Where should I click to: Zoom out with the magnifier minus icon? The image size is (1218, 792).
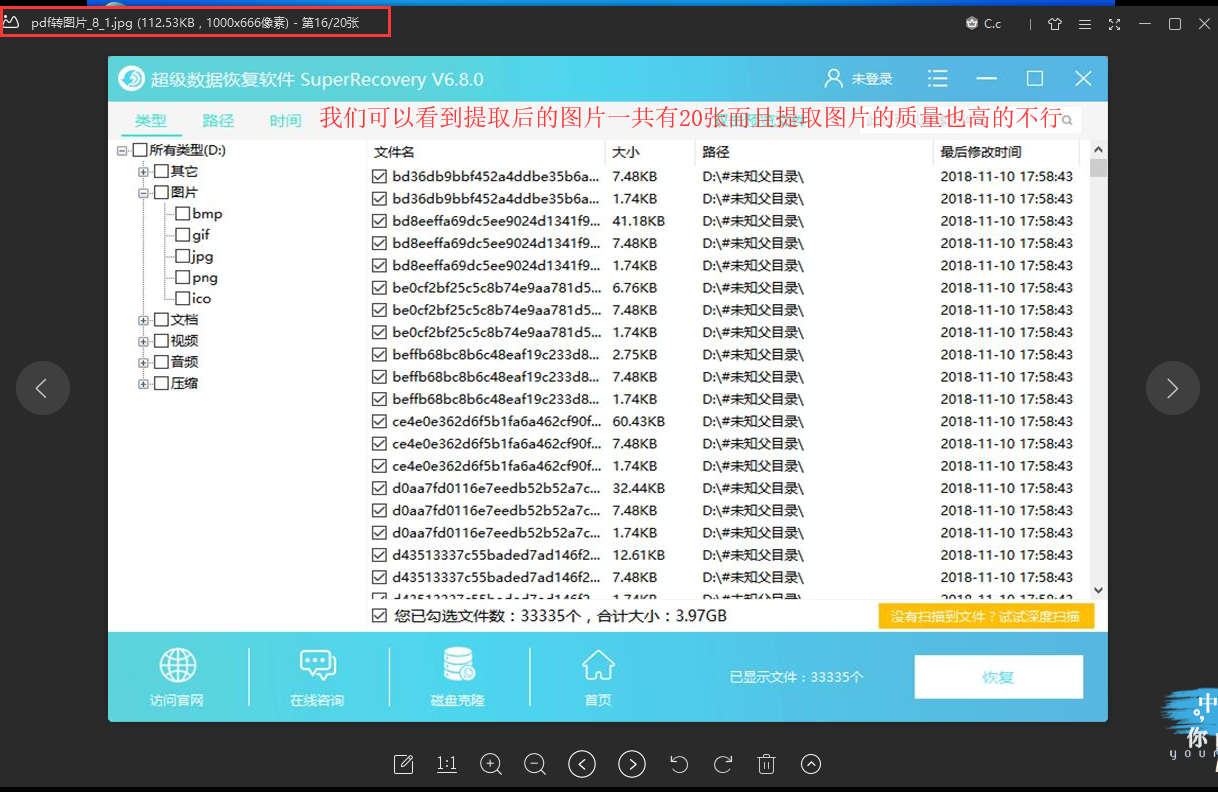click(x=535, y=765)
